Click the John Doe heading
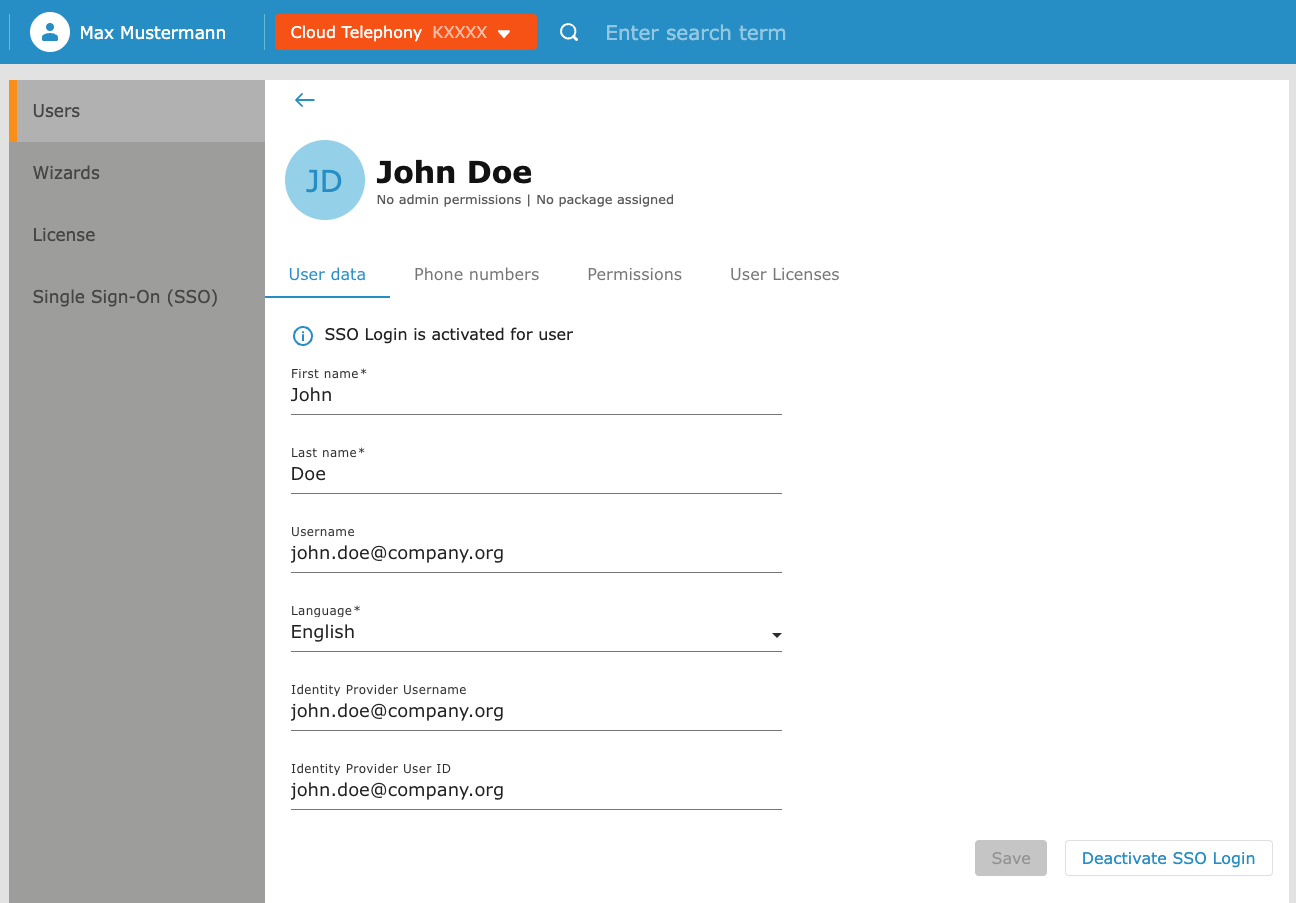The image size is (1296, 903). (x=454, y=172)
